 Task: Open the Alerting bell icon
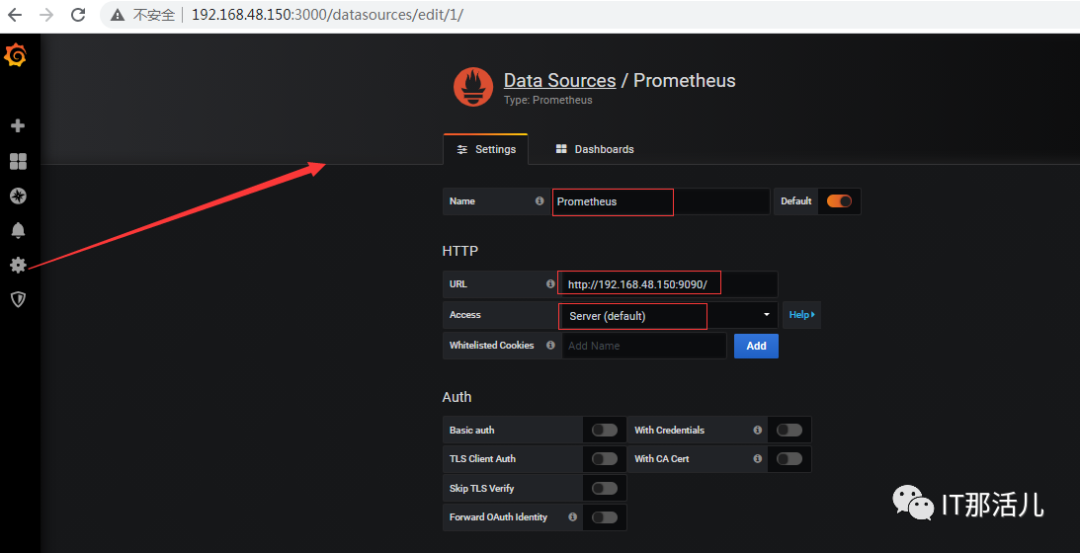(x=19, y=231)
